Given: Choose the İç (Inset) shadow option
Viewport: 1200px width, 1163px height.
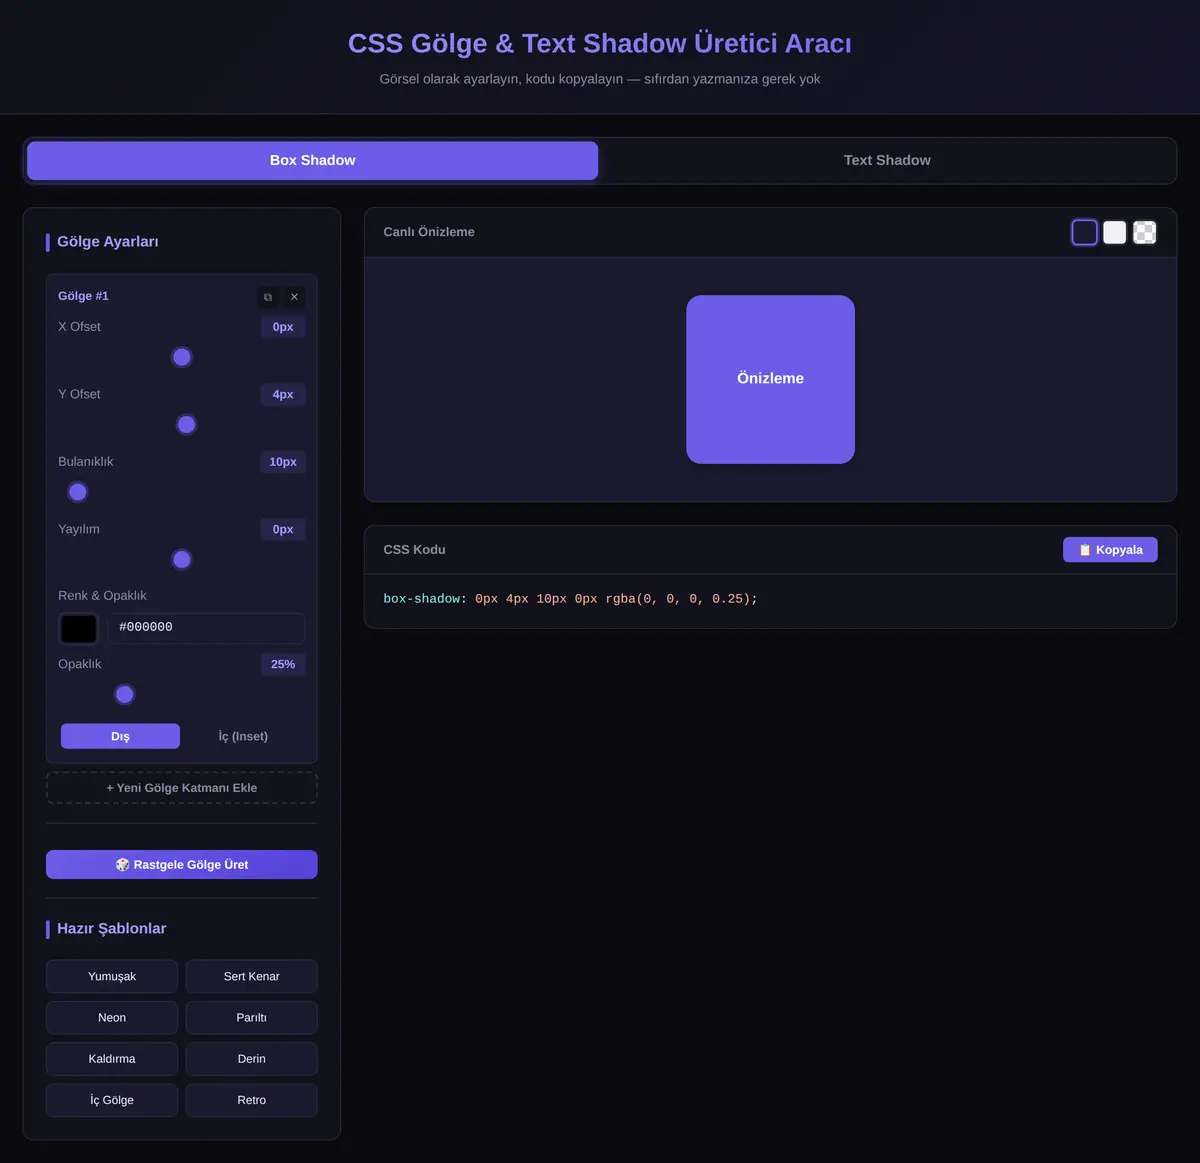Looking at the screenshot, I should (243, 736).
